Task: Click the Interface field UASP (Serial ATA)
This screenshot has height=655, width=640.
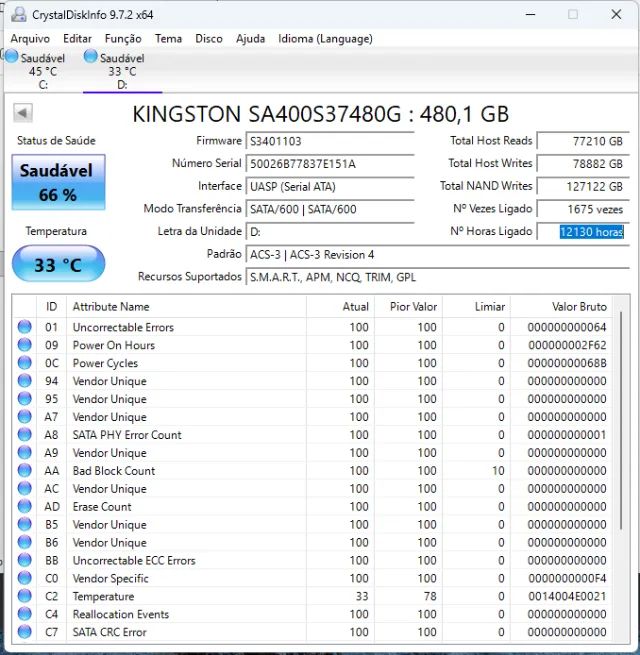Action: pos(330,186)
